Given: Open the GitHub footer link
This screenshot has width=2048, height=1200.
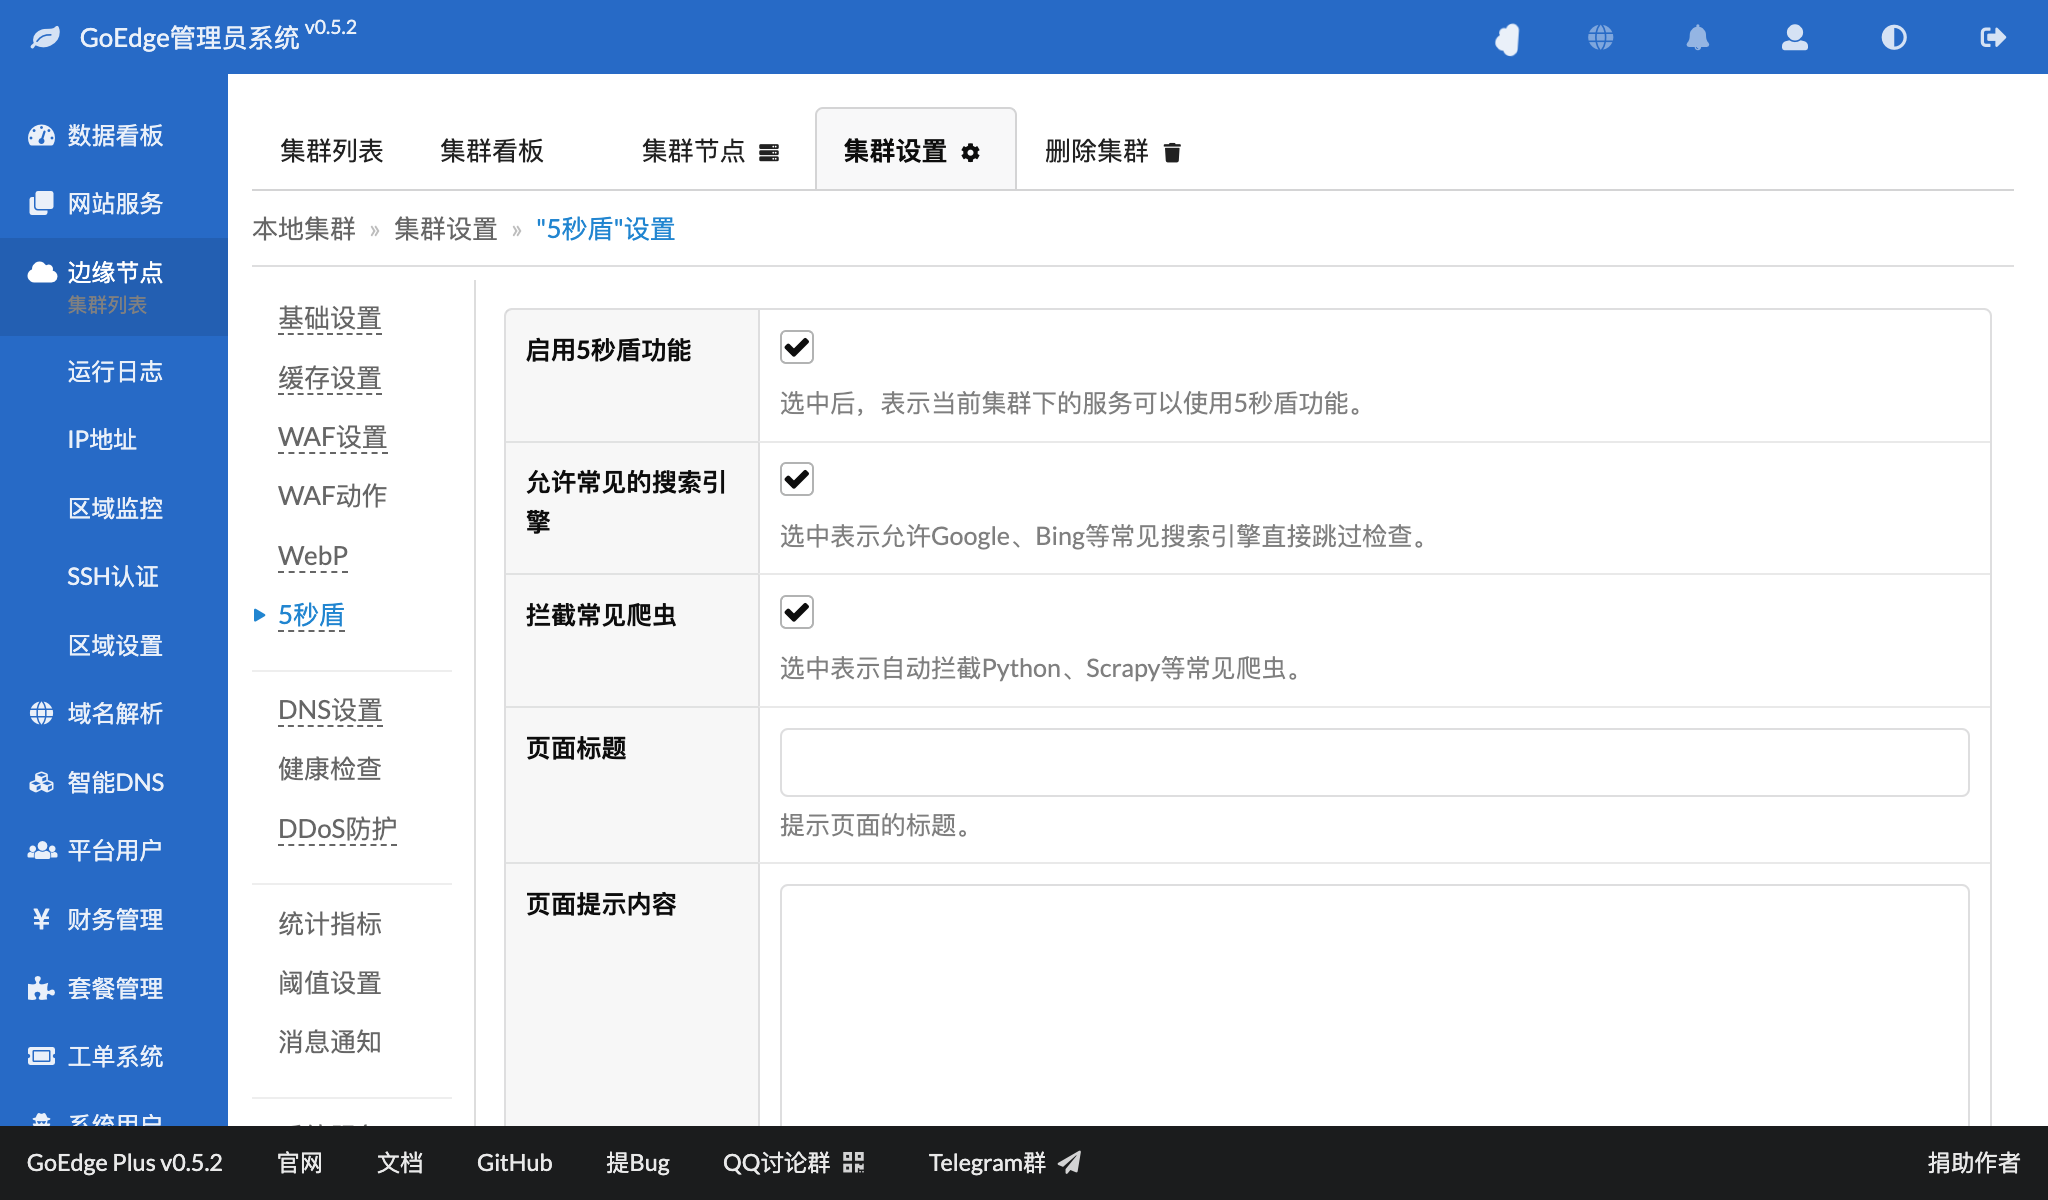Looking at the screenshot, I should click(514, 1162).
